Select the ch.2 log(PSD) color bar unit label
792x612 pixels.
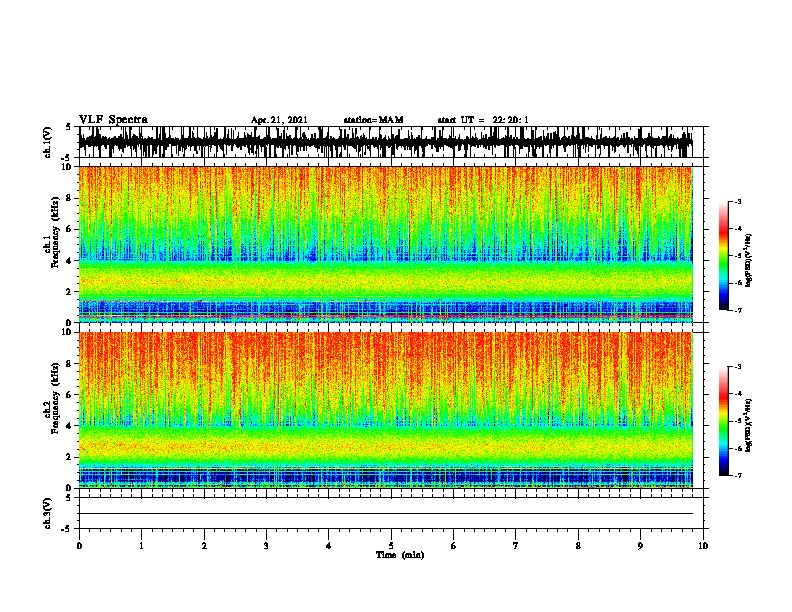[x=748, y=425]
